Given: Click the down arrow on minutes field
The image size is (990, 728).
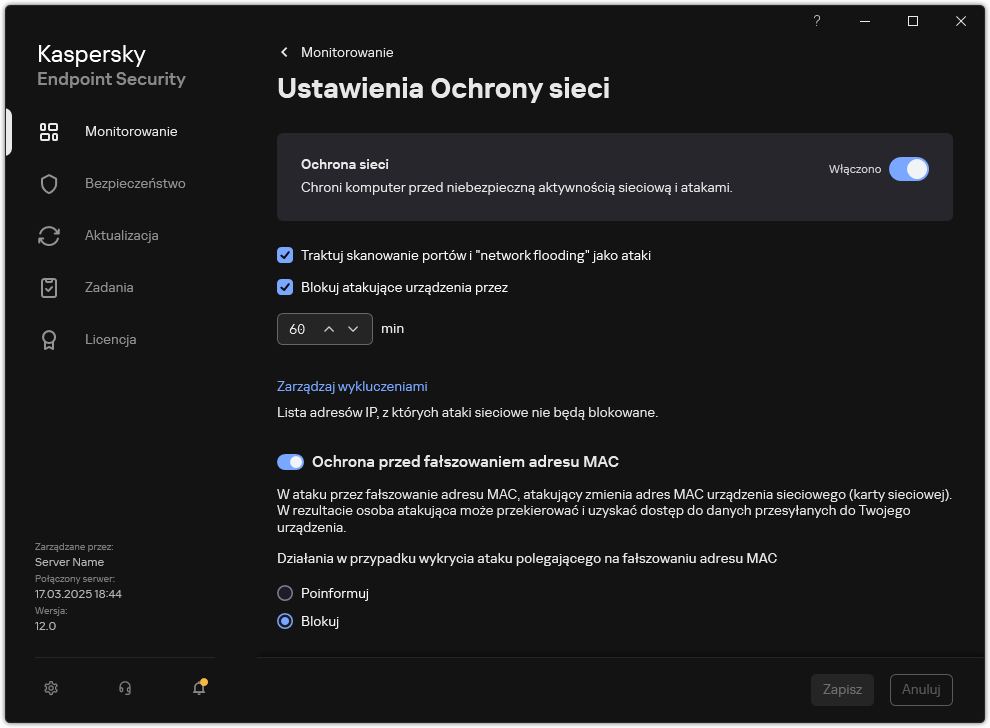Looking at the screenshot, I should [x=353, y=328].
